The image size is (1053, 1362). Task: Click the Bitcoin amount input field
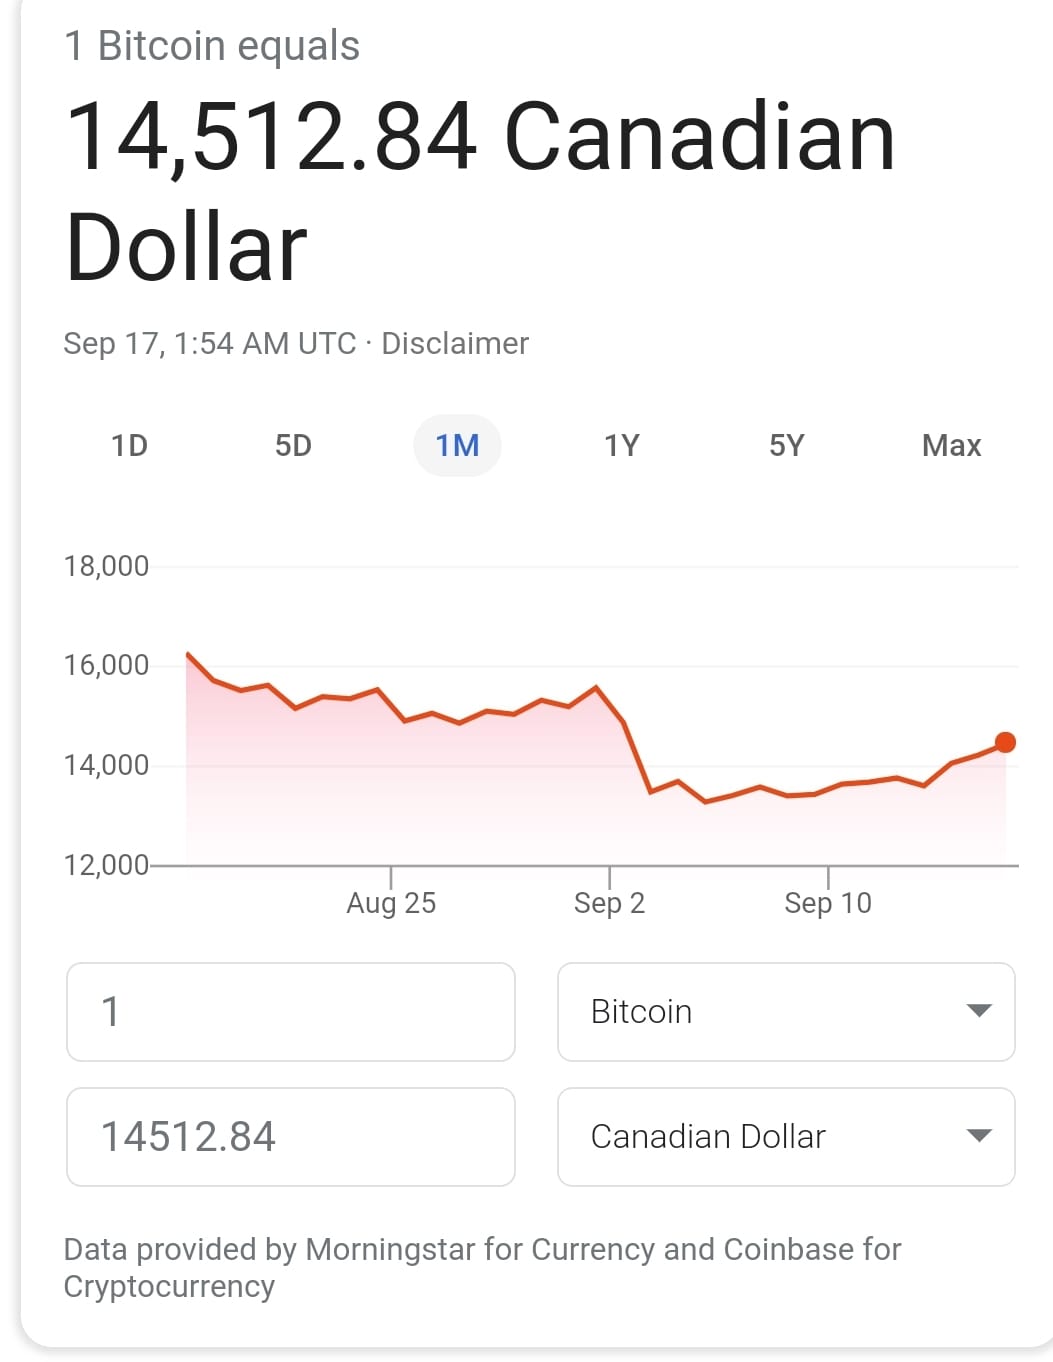pyautogui.click(x=291, y=1012)
